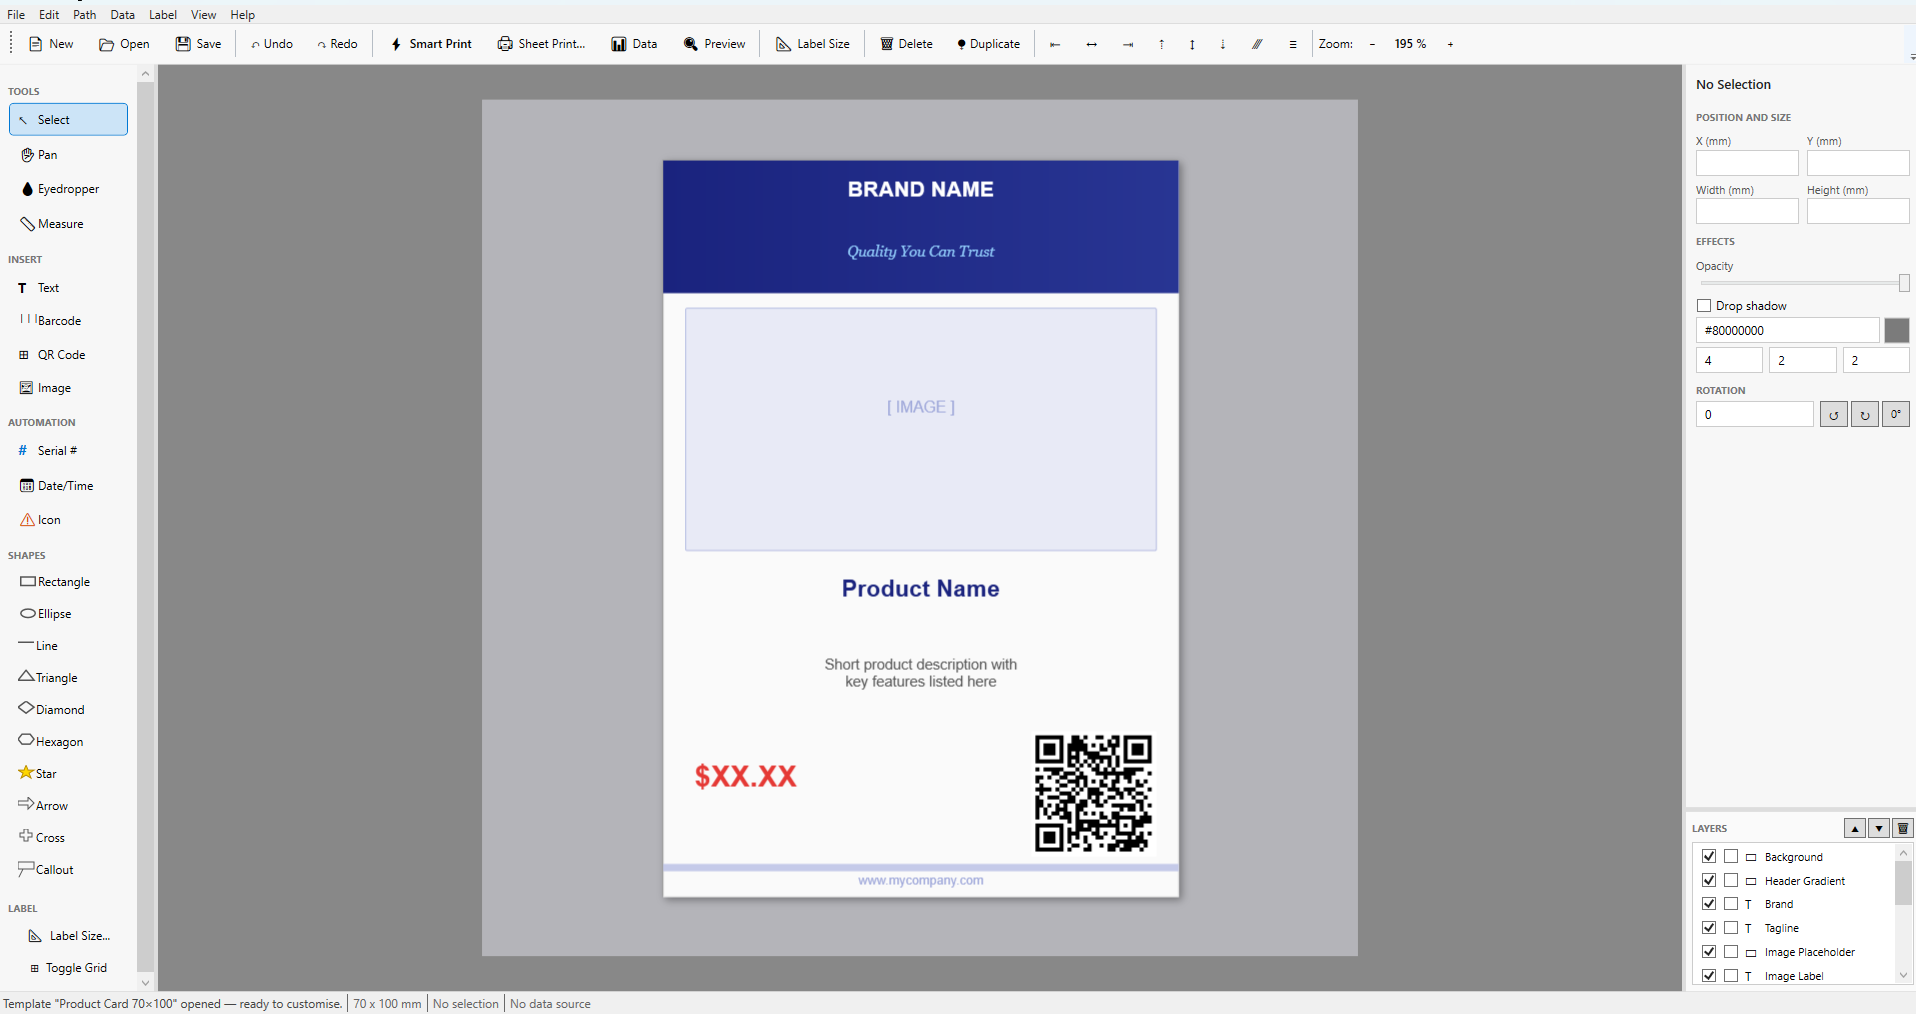This screenshot has height=1014, width=1916.
Task: Open the Edit menu
Action: [x=49, y=15]
